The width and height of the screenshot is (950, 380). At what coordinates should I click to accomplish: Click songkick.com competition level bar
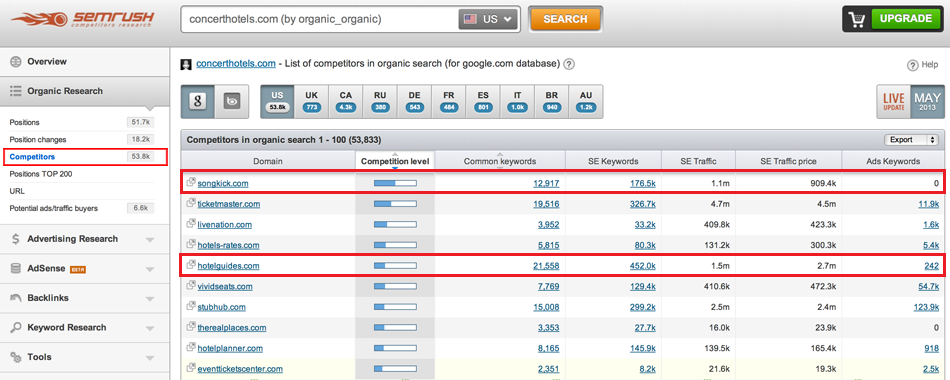point(395,183)
